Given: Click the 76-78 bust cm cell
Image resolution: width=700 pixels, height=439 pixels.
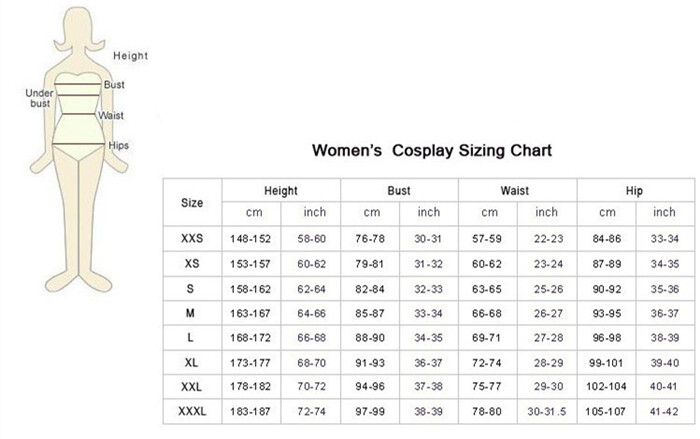Looking at the screenshot, I should pyautogui.click(x=371, y=239).
